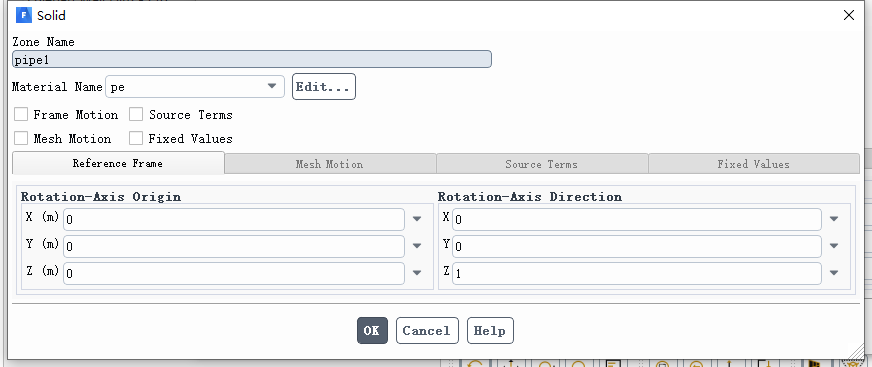Open the Material Name dropdown
872x367 pixels.
(x=195, y=86)
